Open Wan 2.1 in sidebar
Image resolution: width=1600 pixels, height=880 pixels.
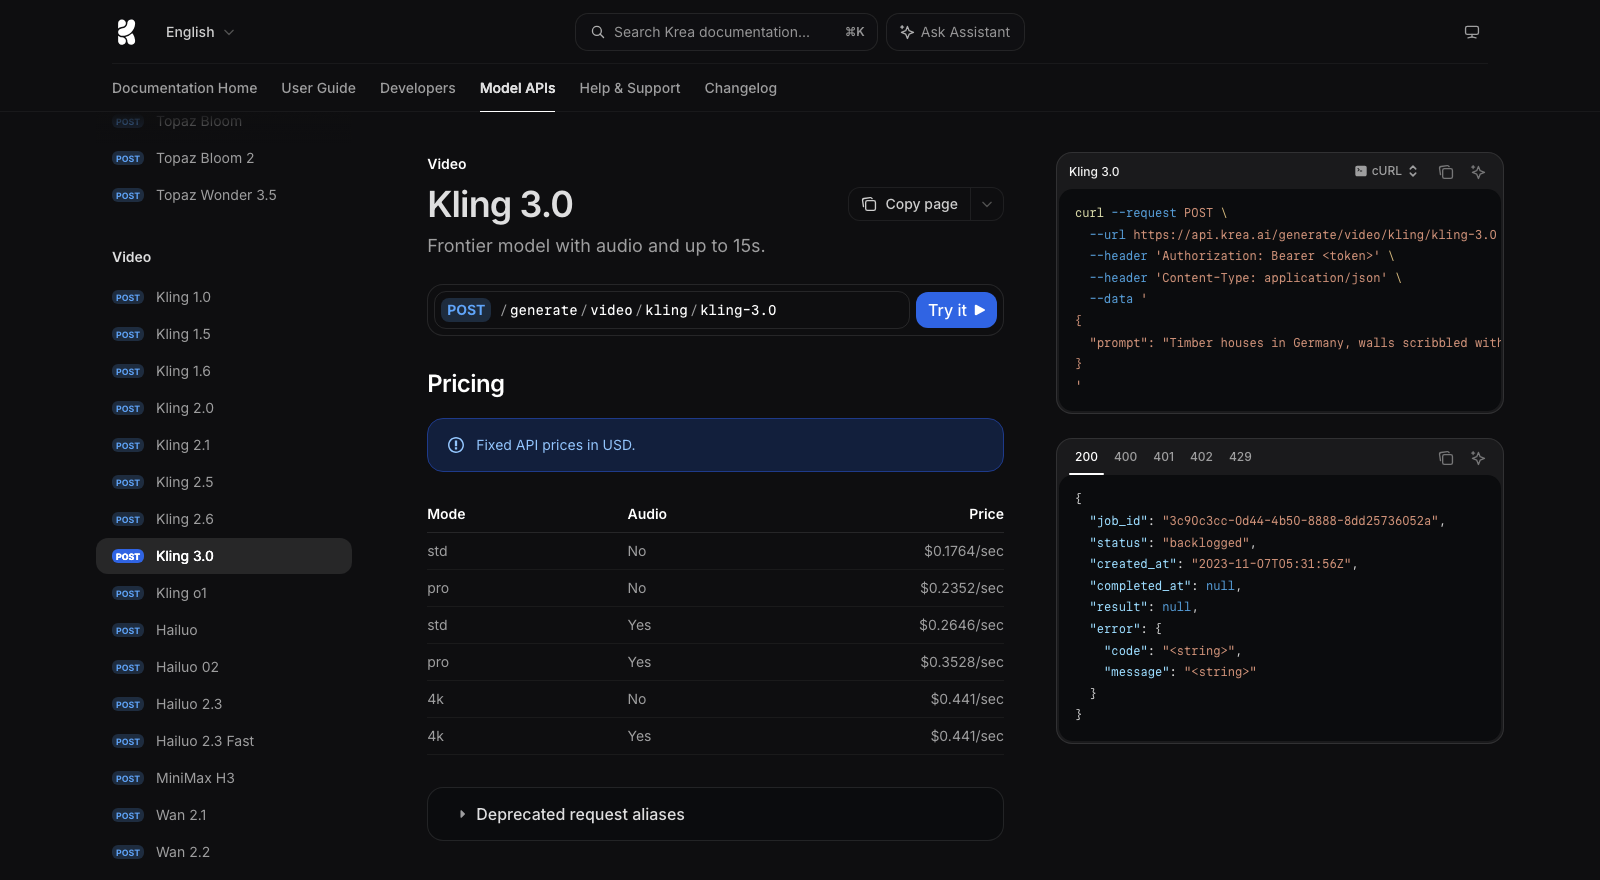(224, 815)
